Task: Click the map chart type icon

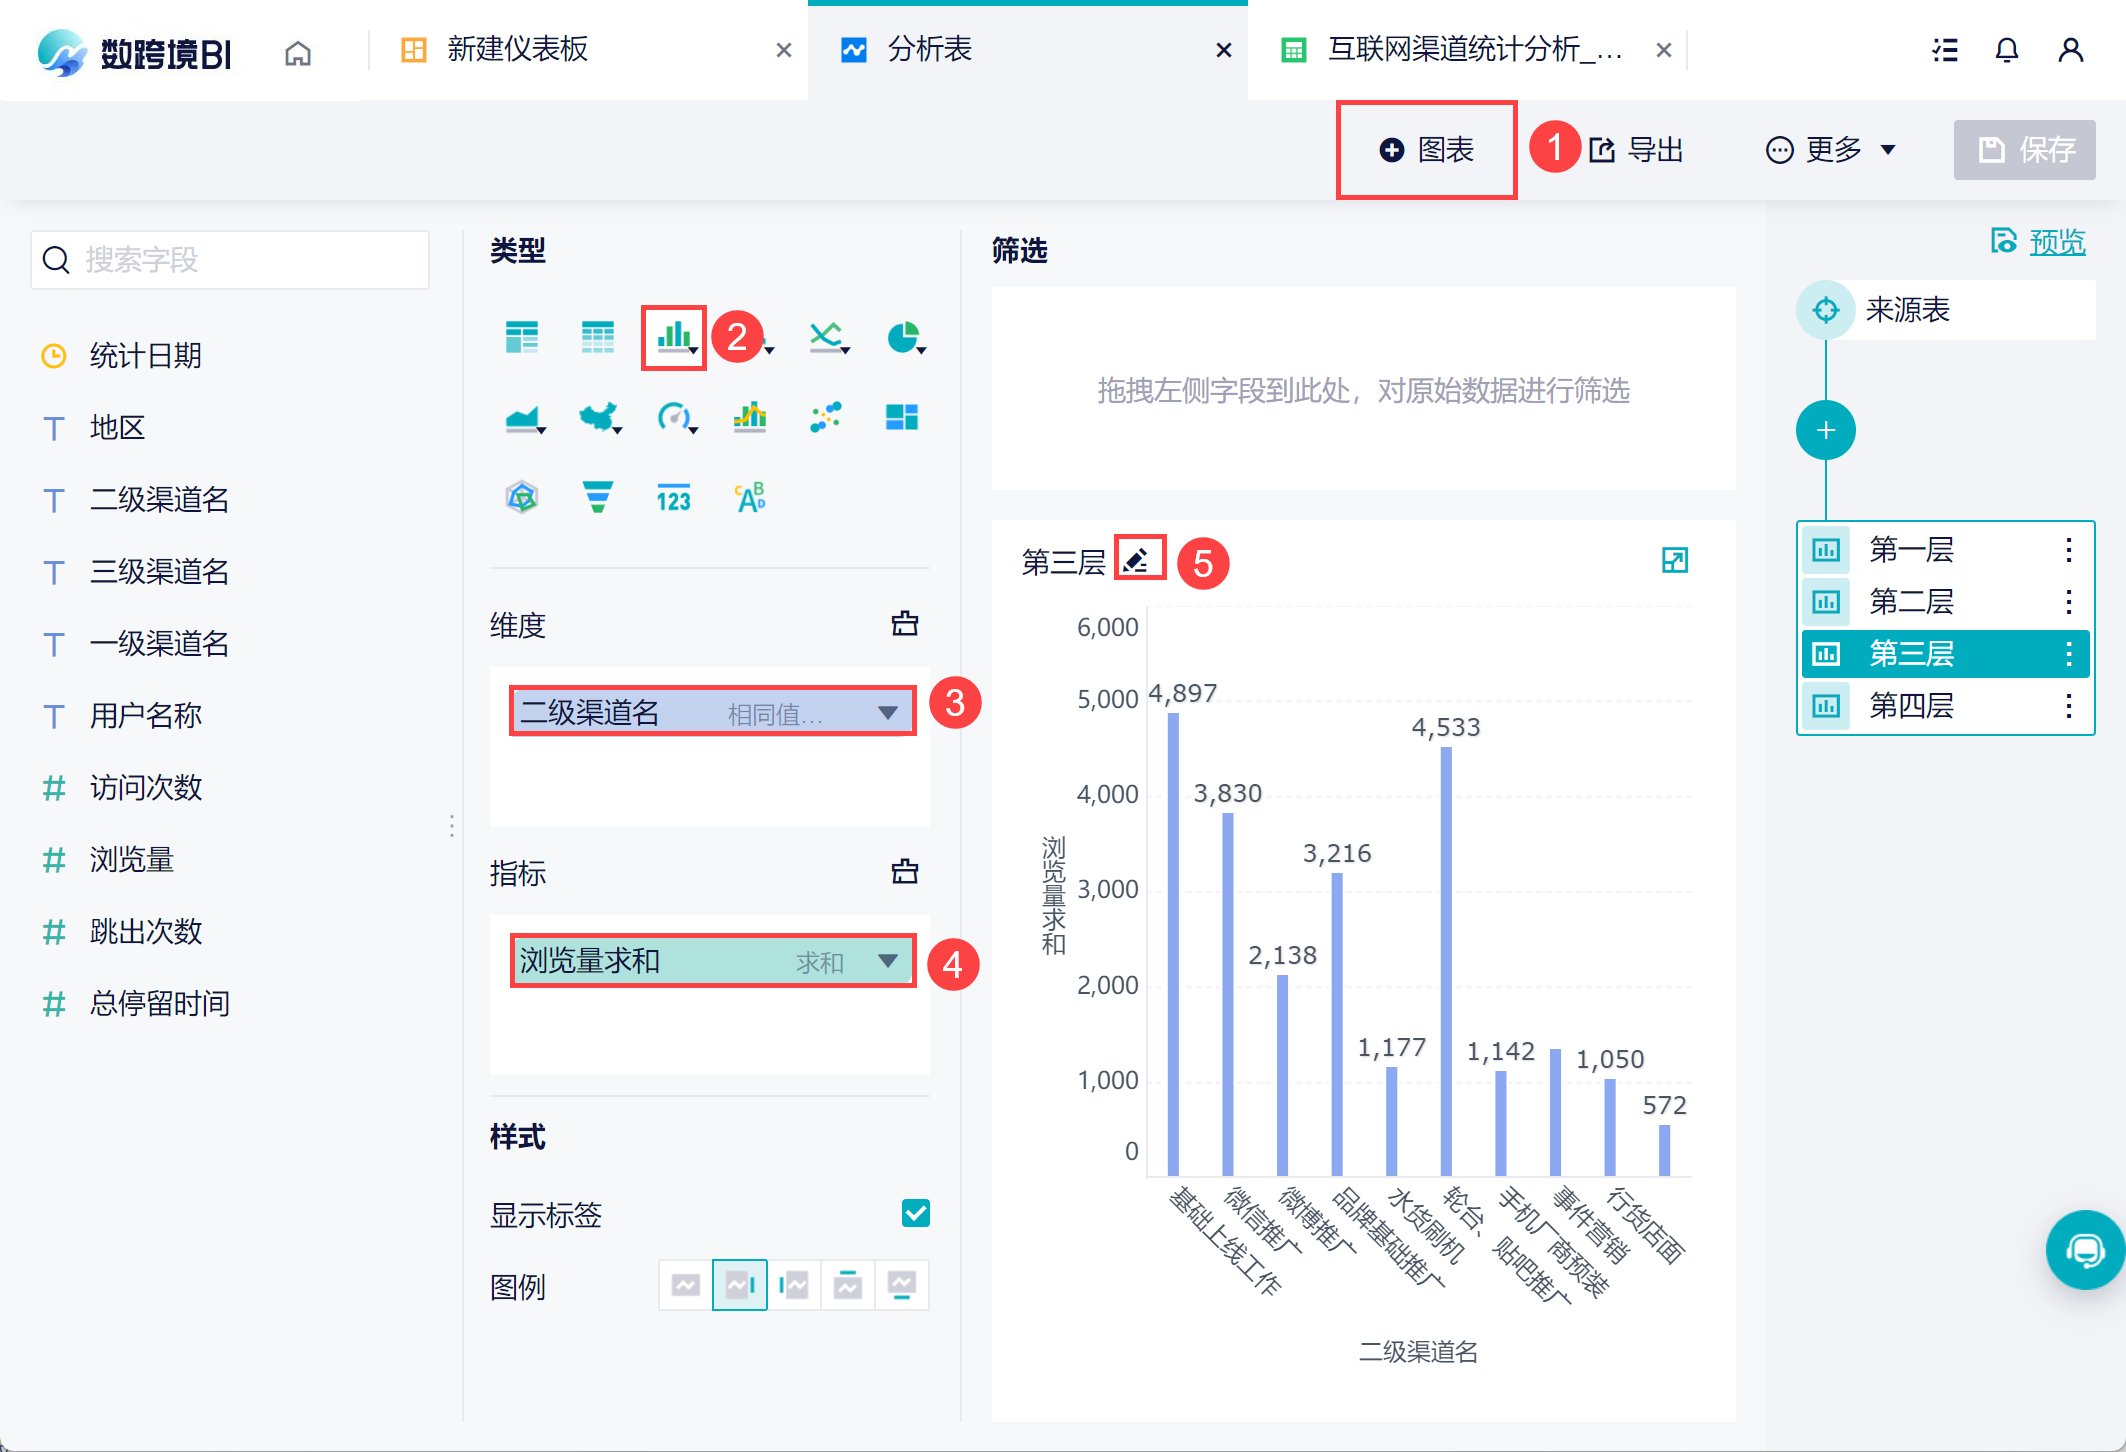Action: coord(597,417)
